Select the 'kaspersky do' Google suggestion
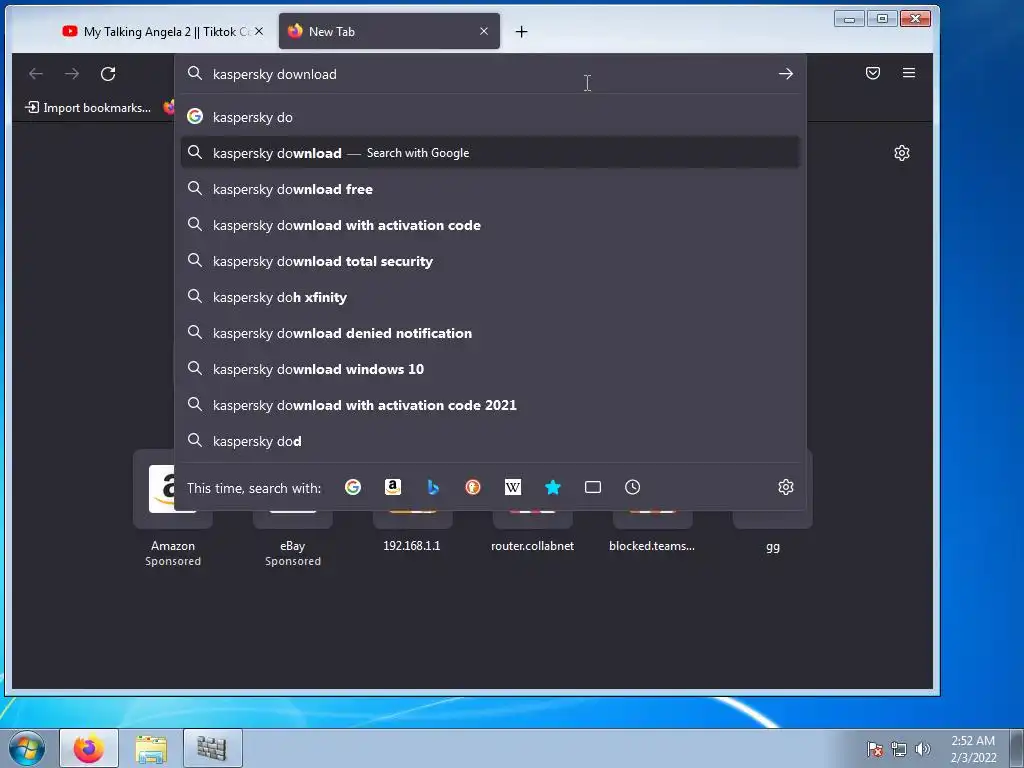The width and height of the screenshot is (1024, 768). [490, 117]
